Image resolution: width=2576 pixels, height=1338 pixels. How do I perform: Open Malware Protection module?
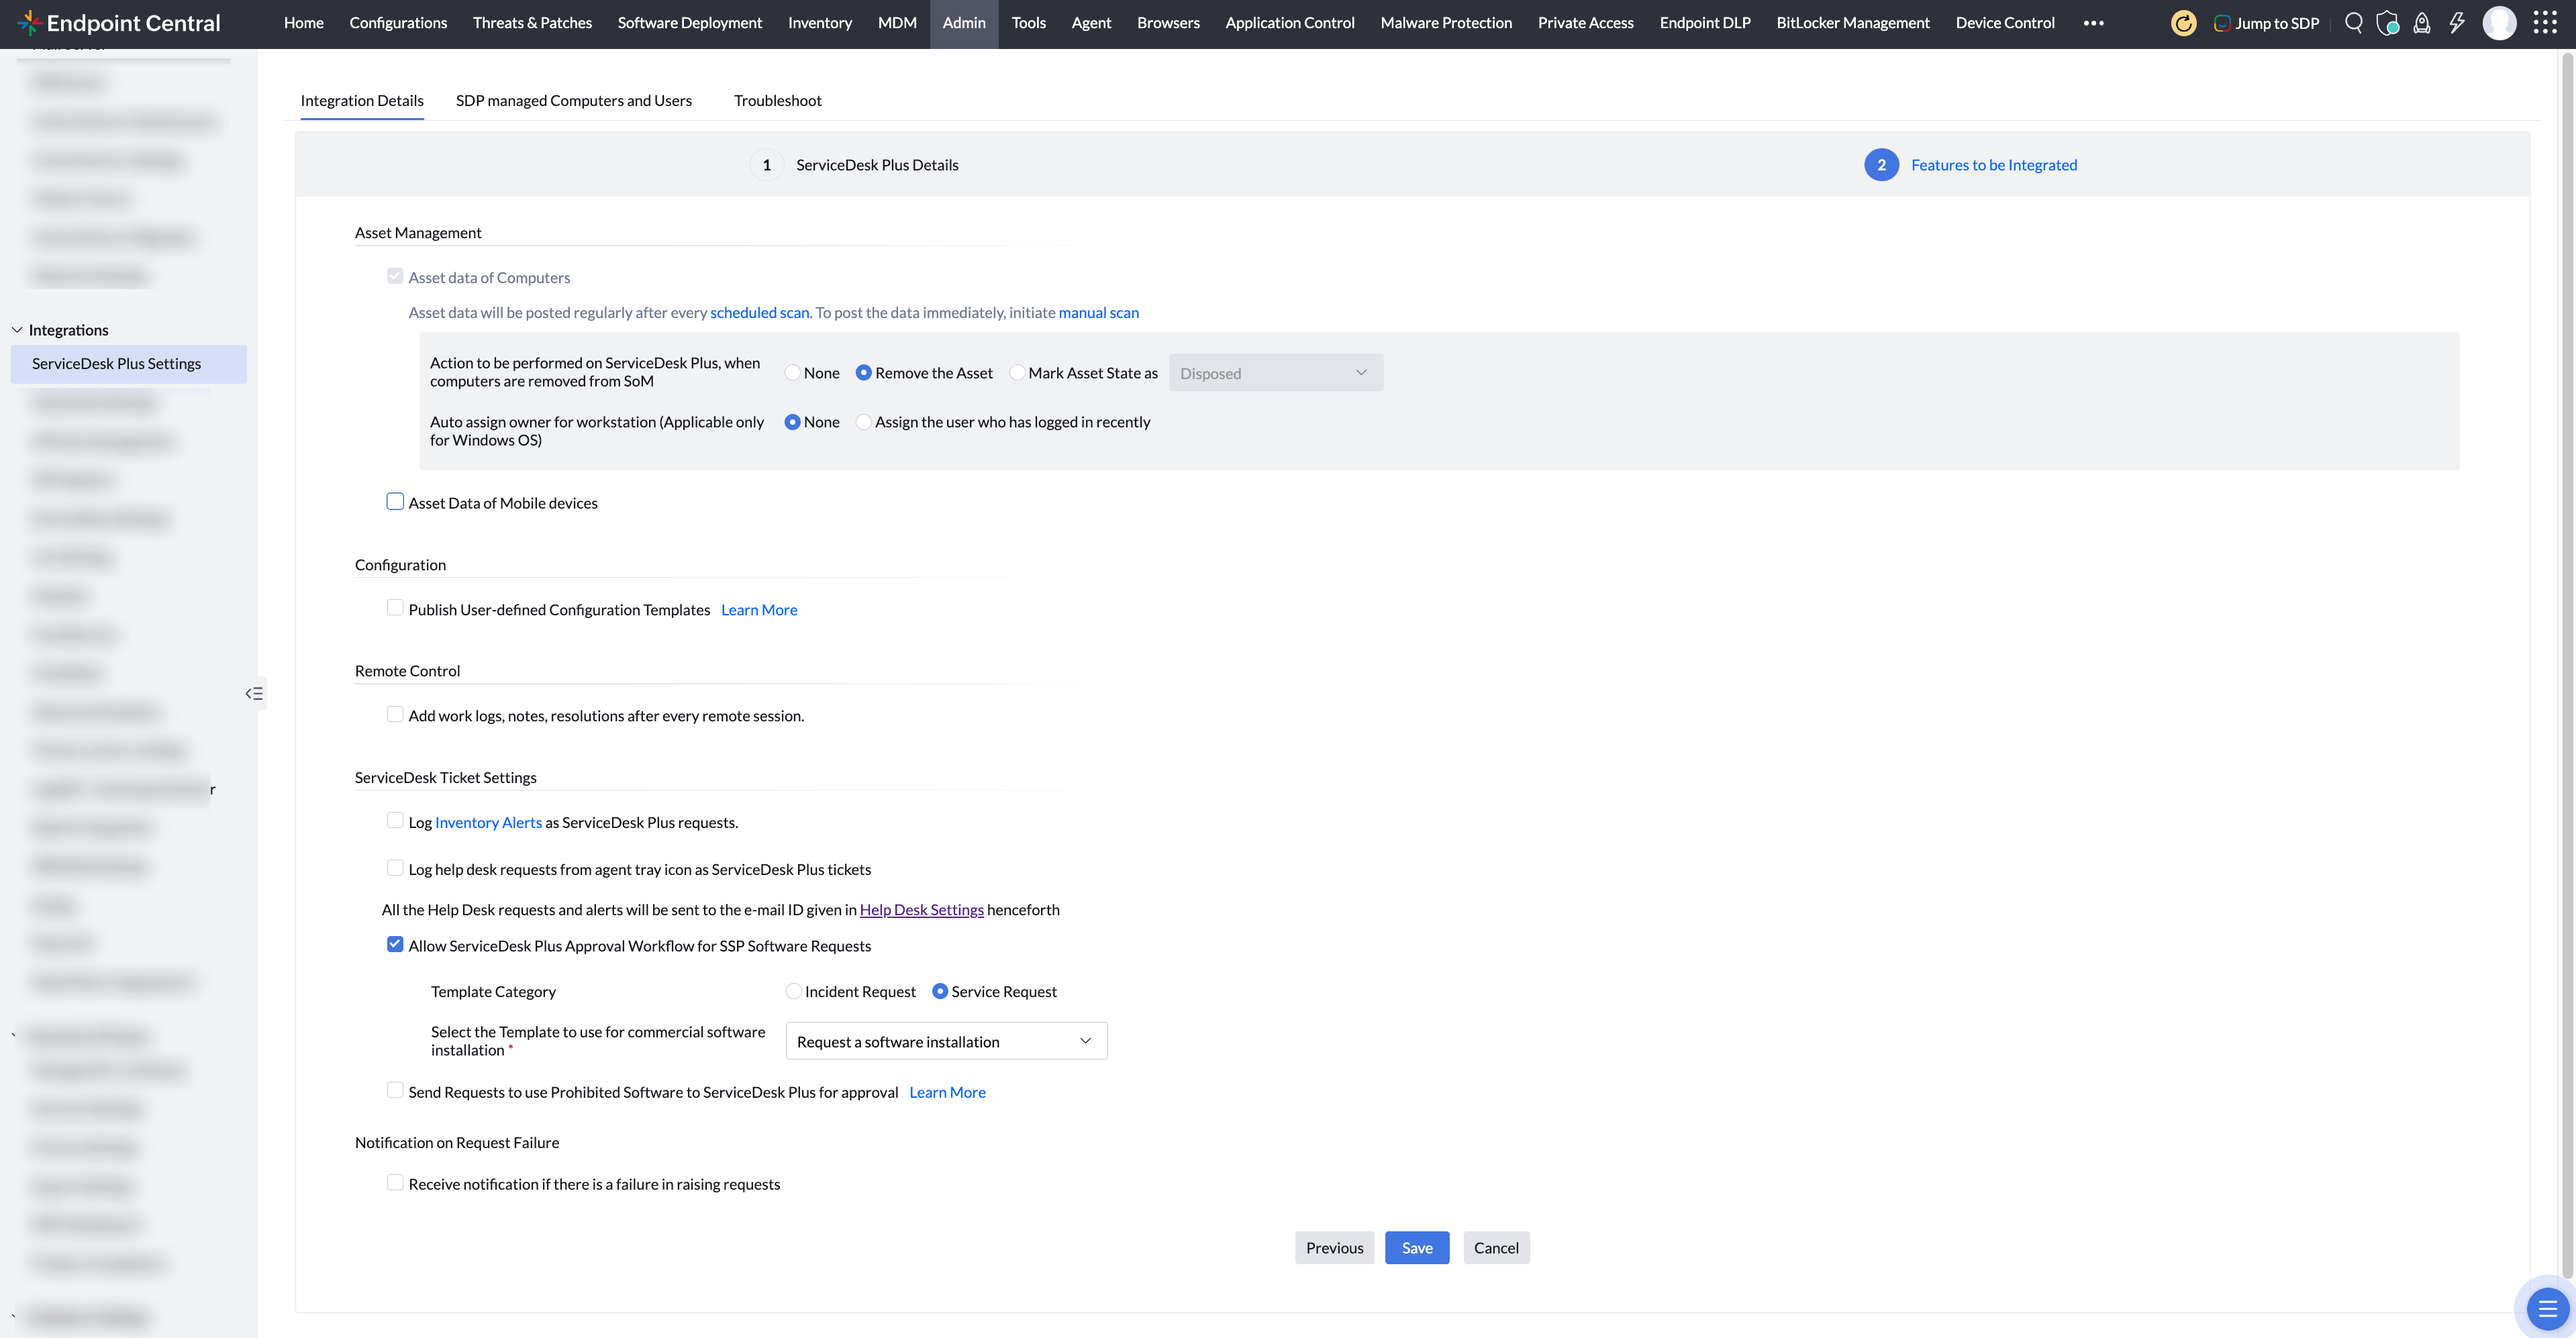coord(1446,23)
